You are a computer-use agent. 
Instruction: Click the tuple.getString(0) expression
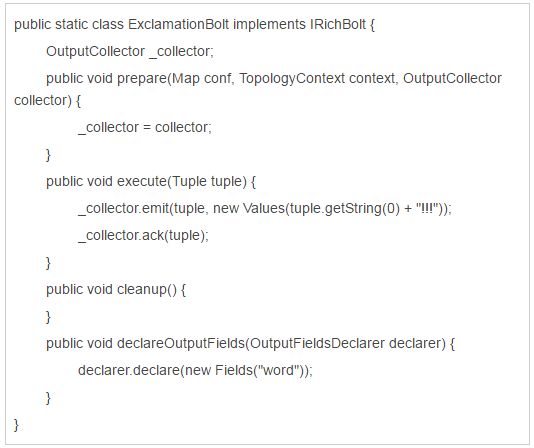point(344,208)
